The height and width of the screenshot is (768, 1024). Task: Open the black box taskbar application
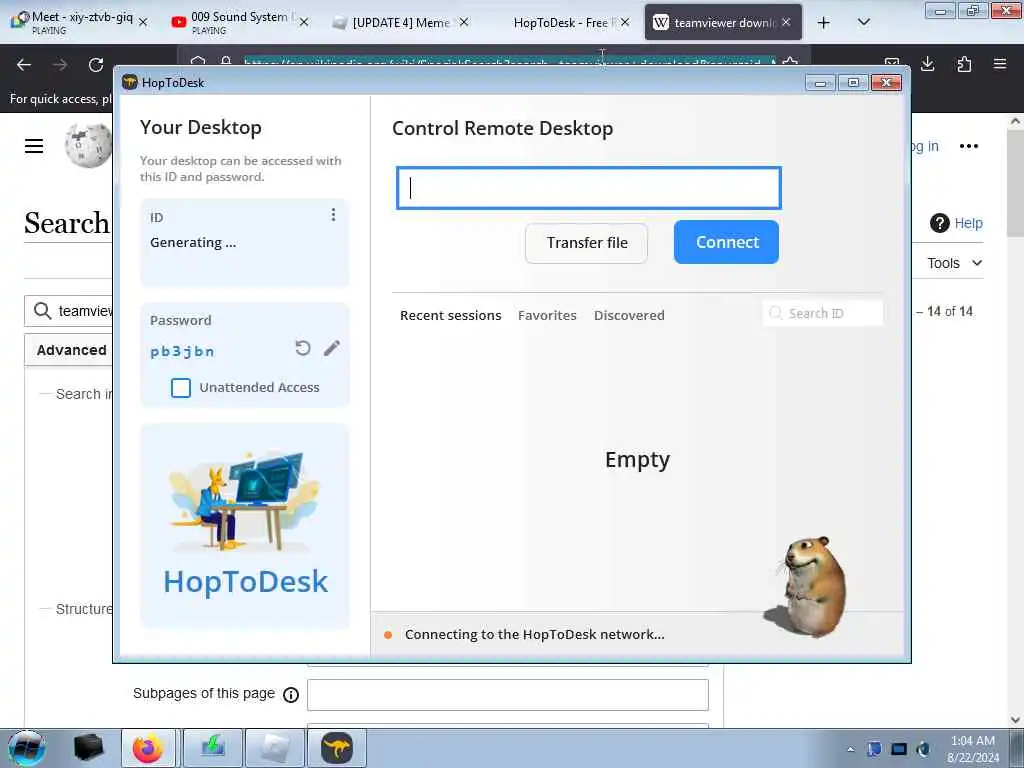pos(89,748)
